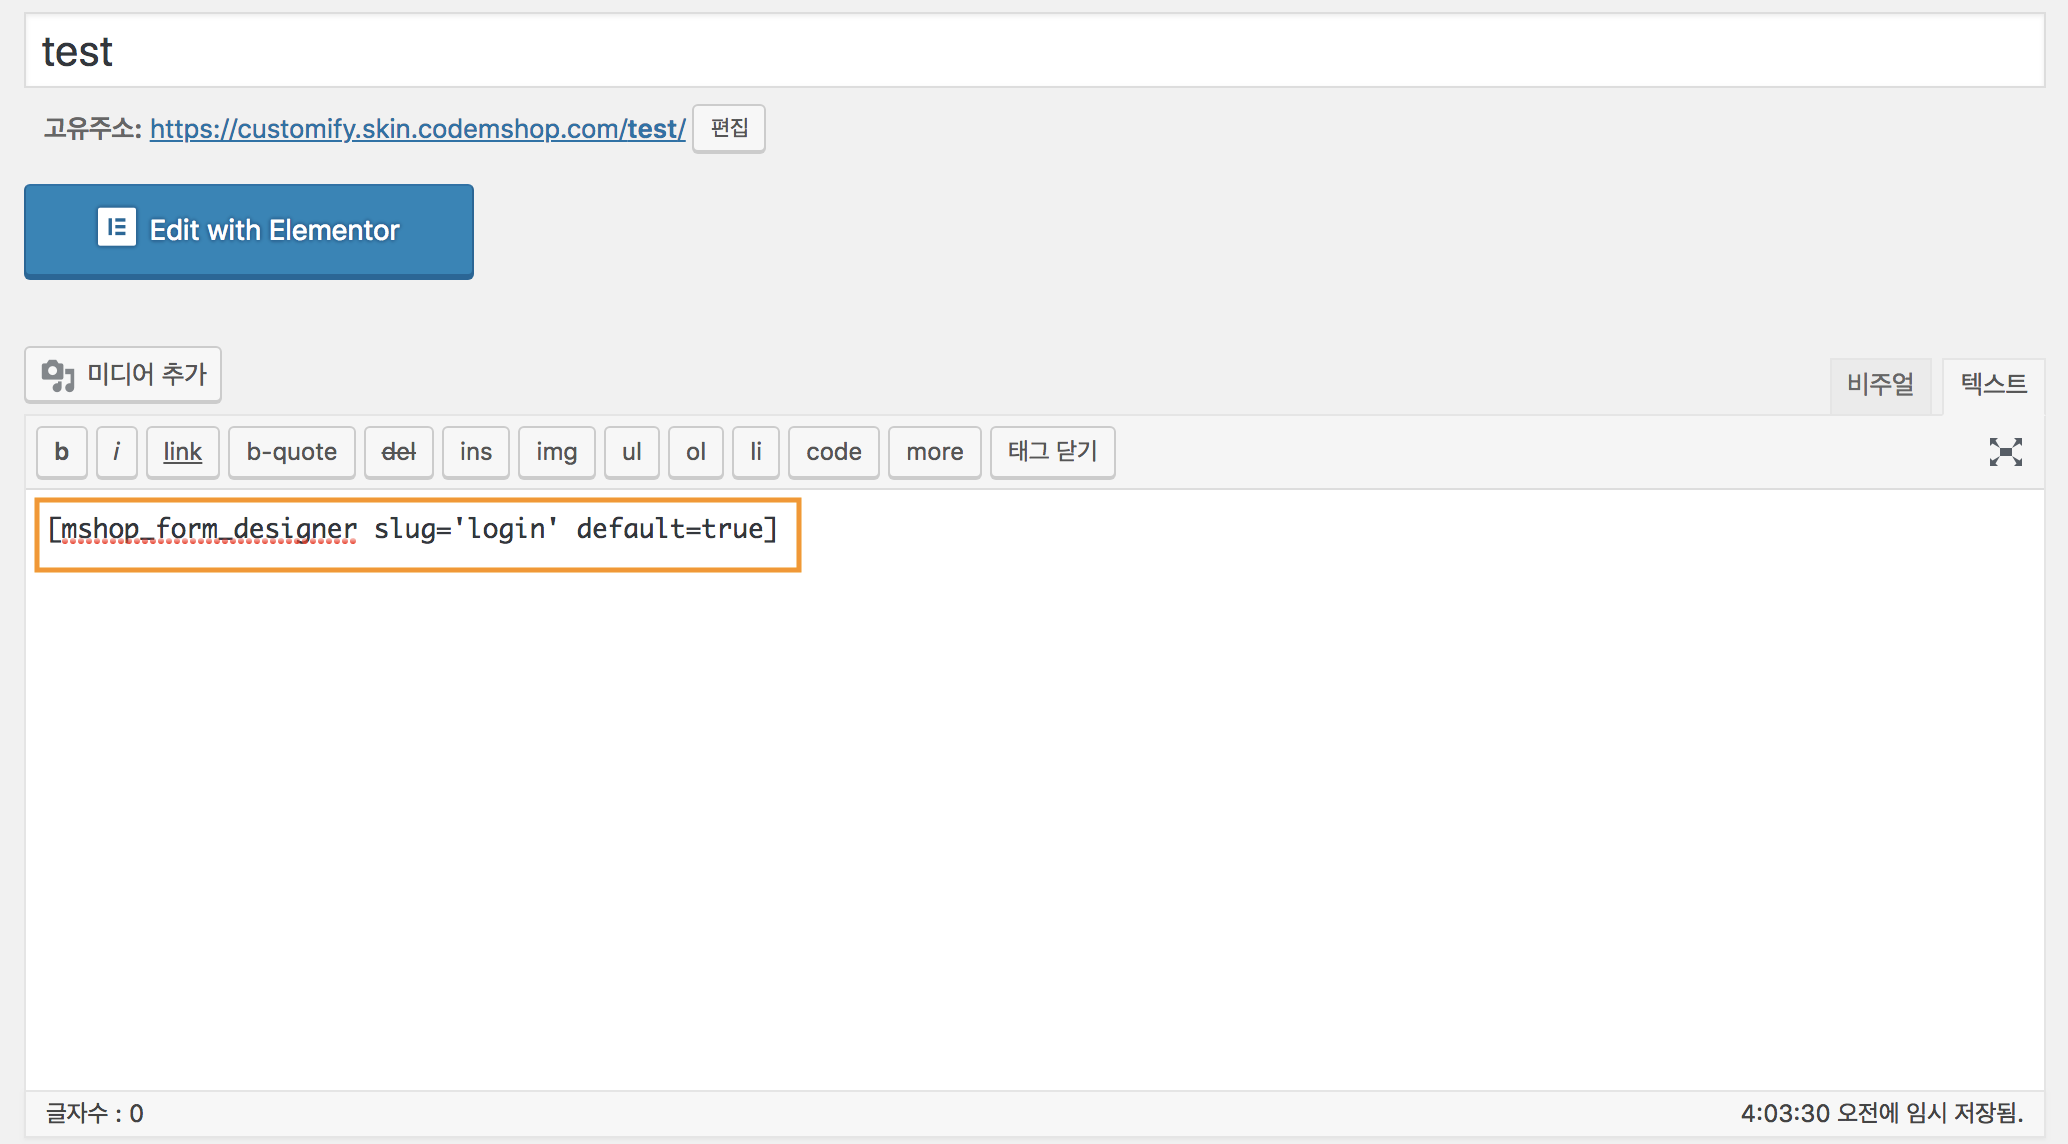Insert italic tag with i button
The width and height of the screenshot is (2068, 1144).
(117, 452)
